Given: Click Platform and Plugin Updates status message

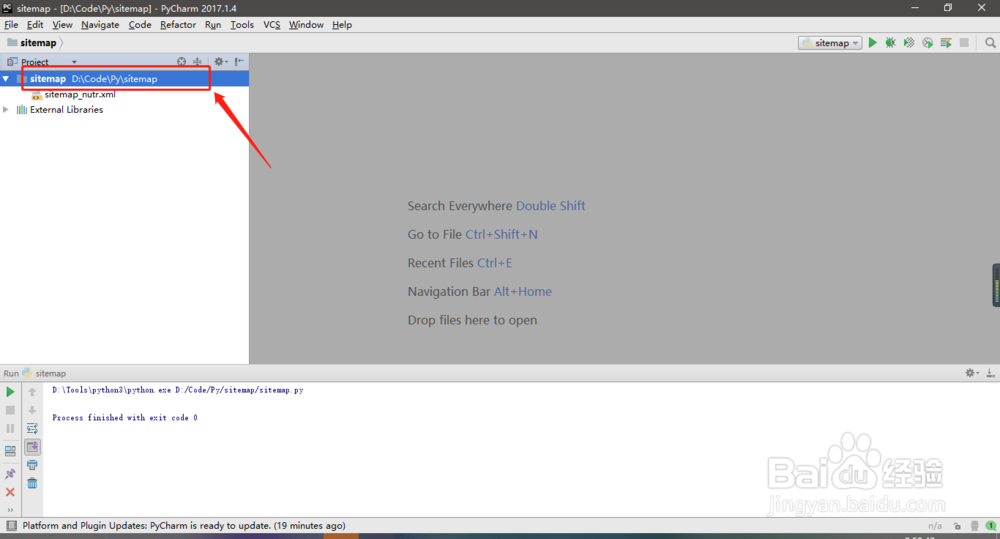Looking at the screenshot, I should [x=184, y=526].
